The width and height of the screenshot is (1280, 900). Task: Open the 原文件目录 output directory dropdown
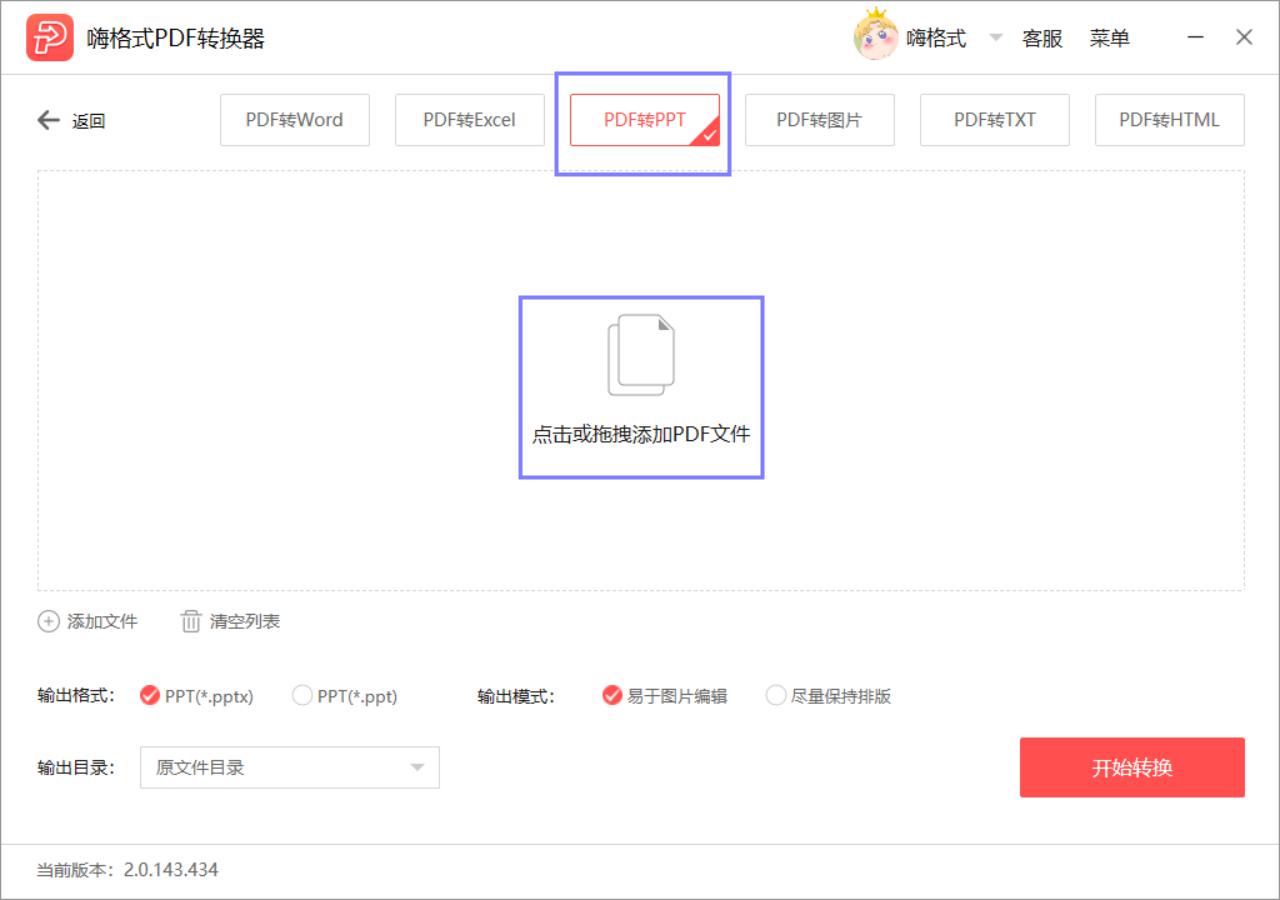click(x=290, y=768)
